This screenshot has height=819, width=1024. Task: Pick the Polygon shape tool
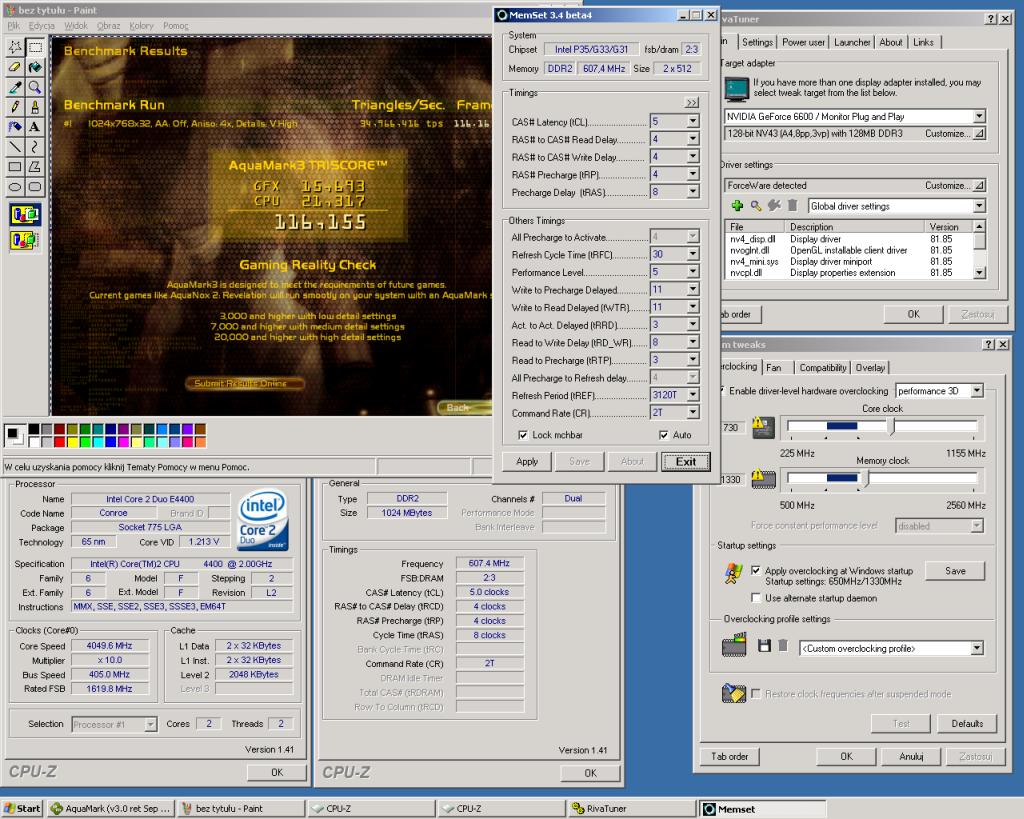click(x=35, y=167)
